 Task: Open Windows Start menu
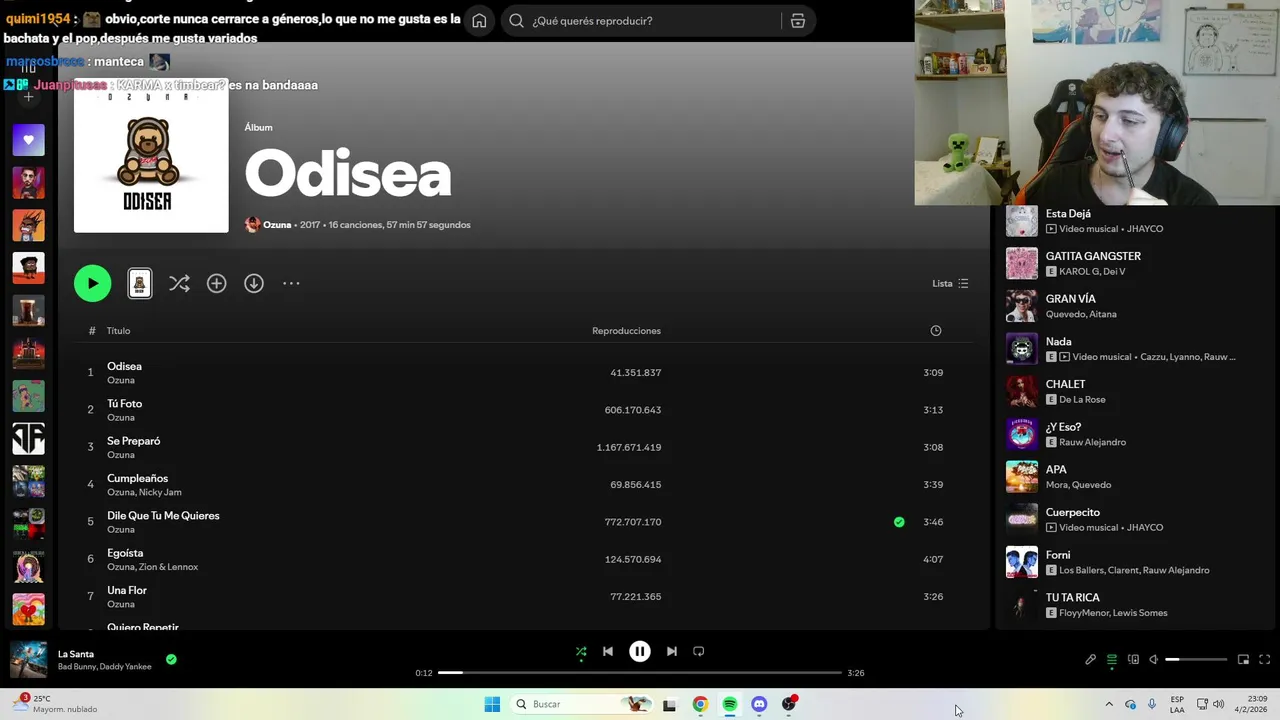tap(492, 705)
